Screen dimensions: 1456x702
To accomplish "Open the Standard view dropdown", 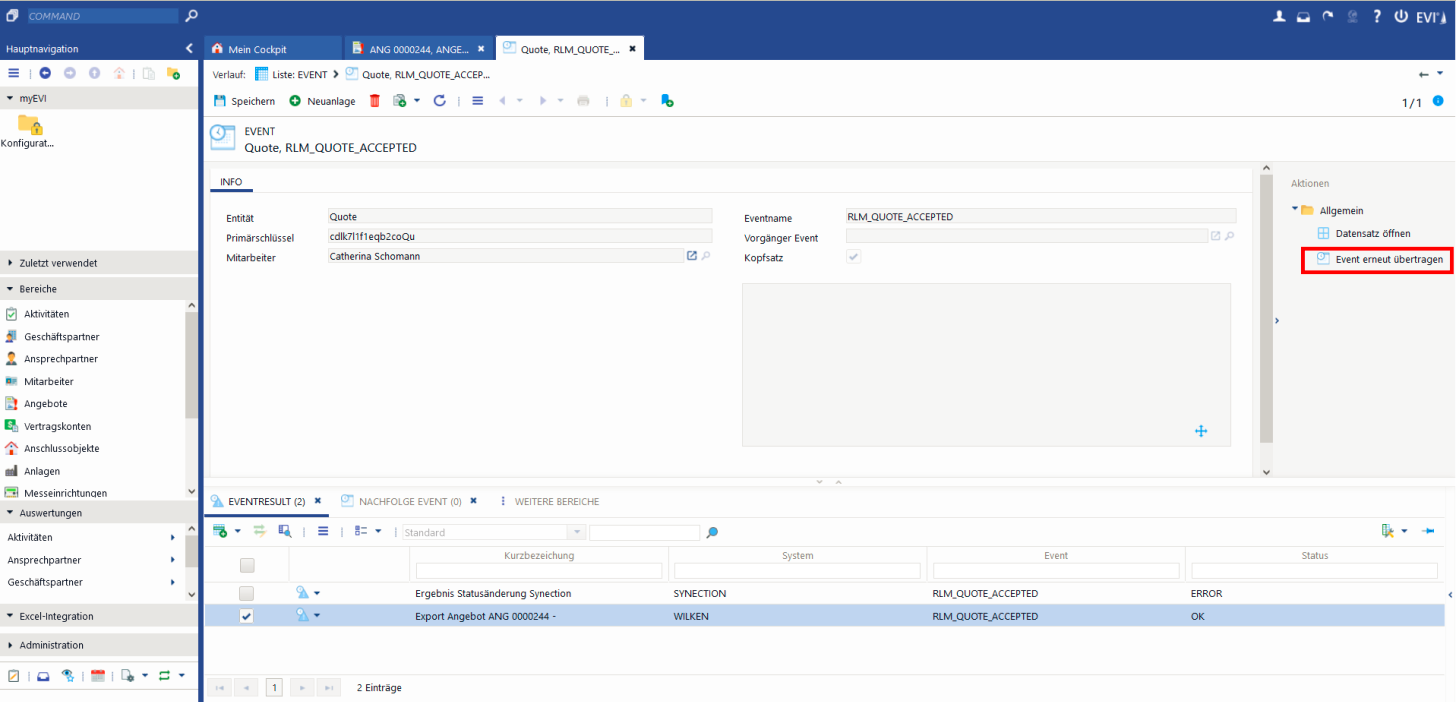I will coord(577,533).
